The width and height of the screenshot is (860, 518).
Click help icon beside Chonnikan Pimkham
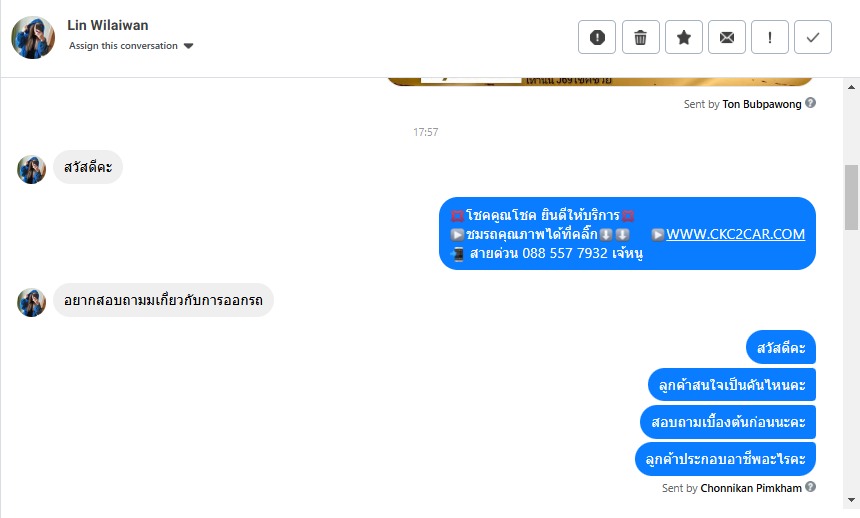810,487
